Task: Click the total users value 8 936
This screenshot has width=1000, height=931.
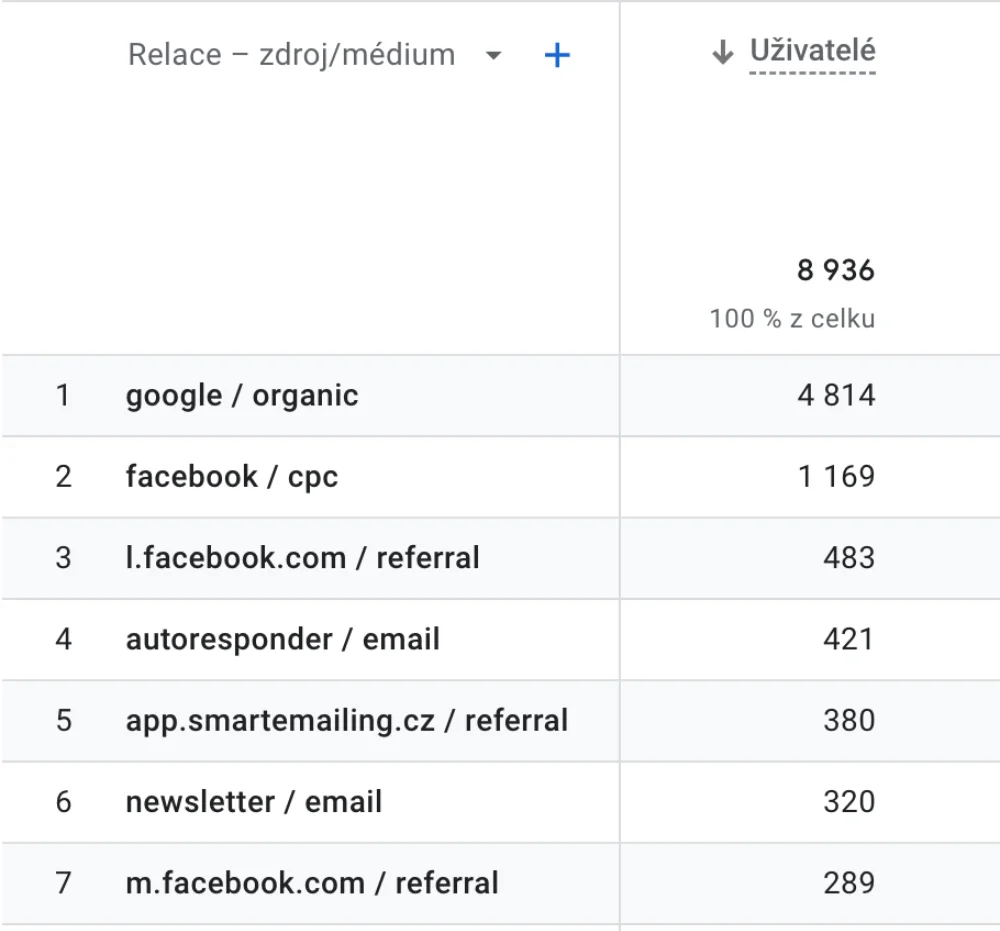Action: [x=835, y=271]
